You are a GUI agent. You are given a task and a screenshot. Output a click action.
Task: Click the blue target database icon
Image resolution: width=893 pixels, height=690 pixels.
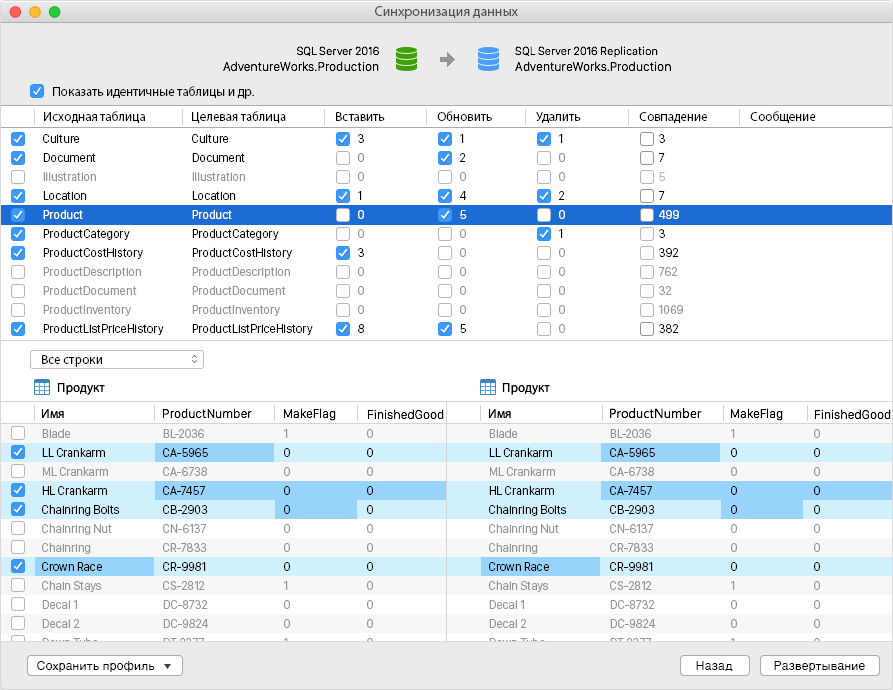tap(488, 59)
